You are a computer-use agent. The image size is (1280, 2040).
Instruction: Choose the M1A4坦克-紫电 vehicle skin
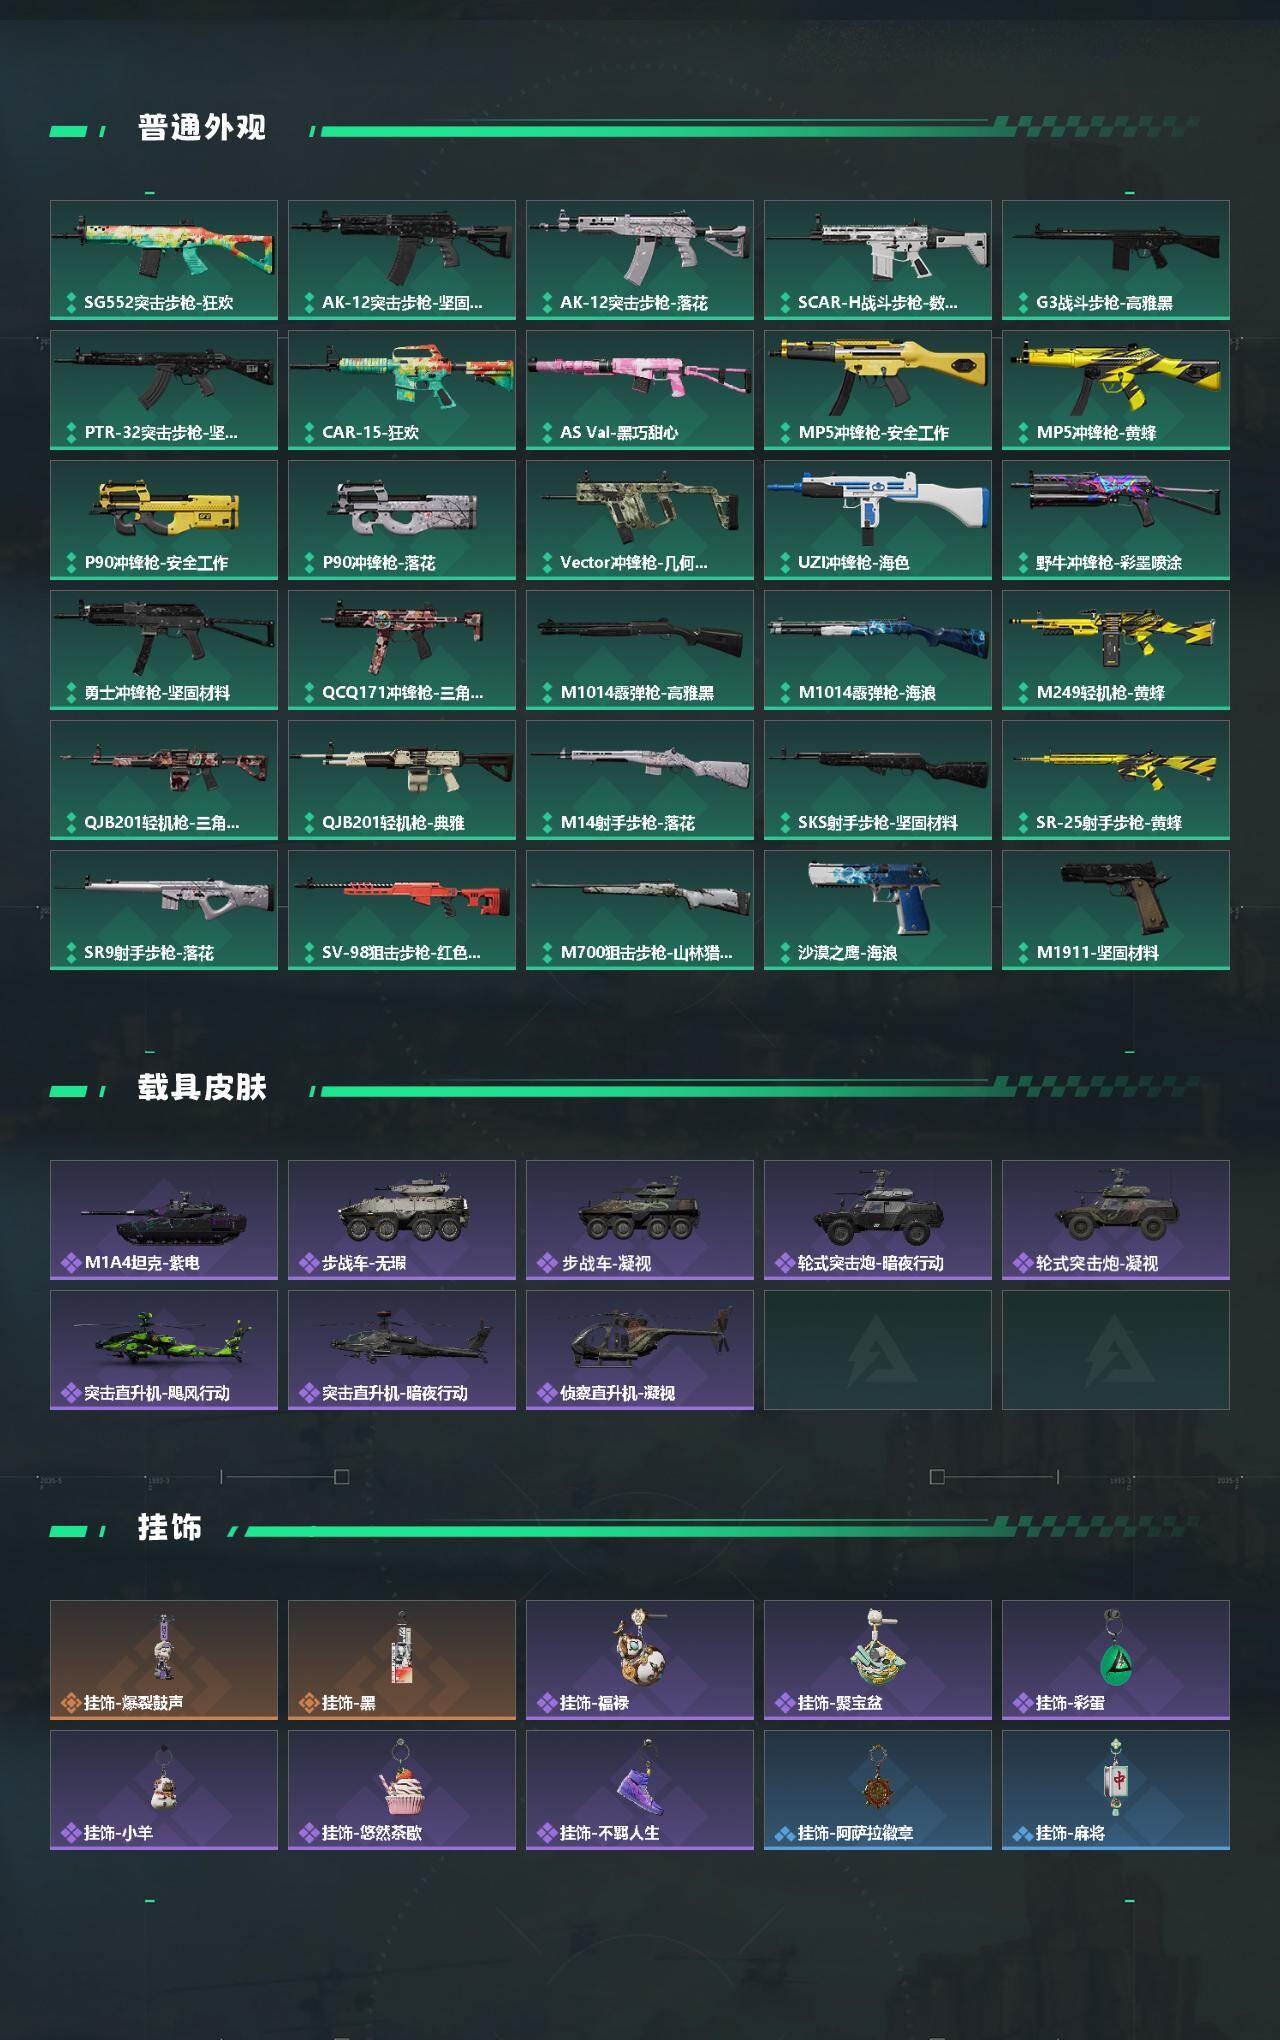(x=164, y=1220)
